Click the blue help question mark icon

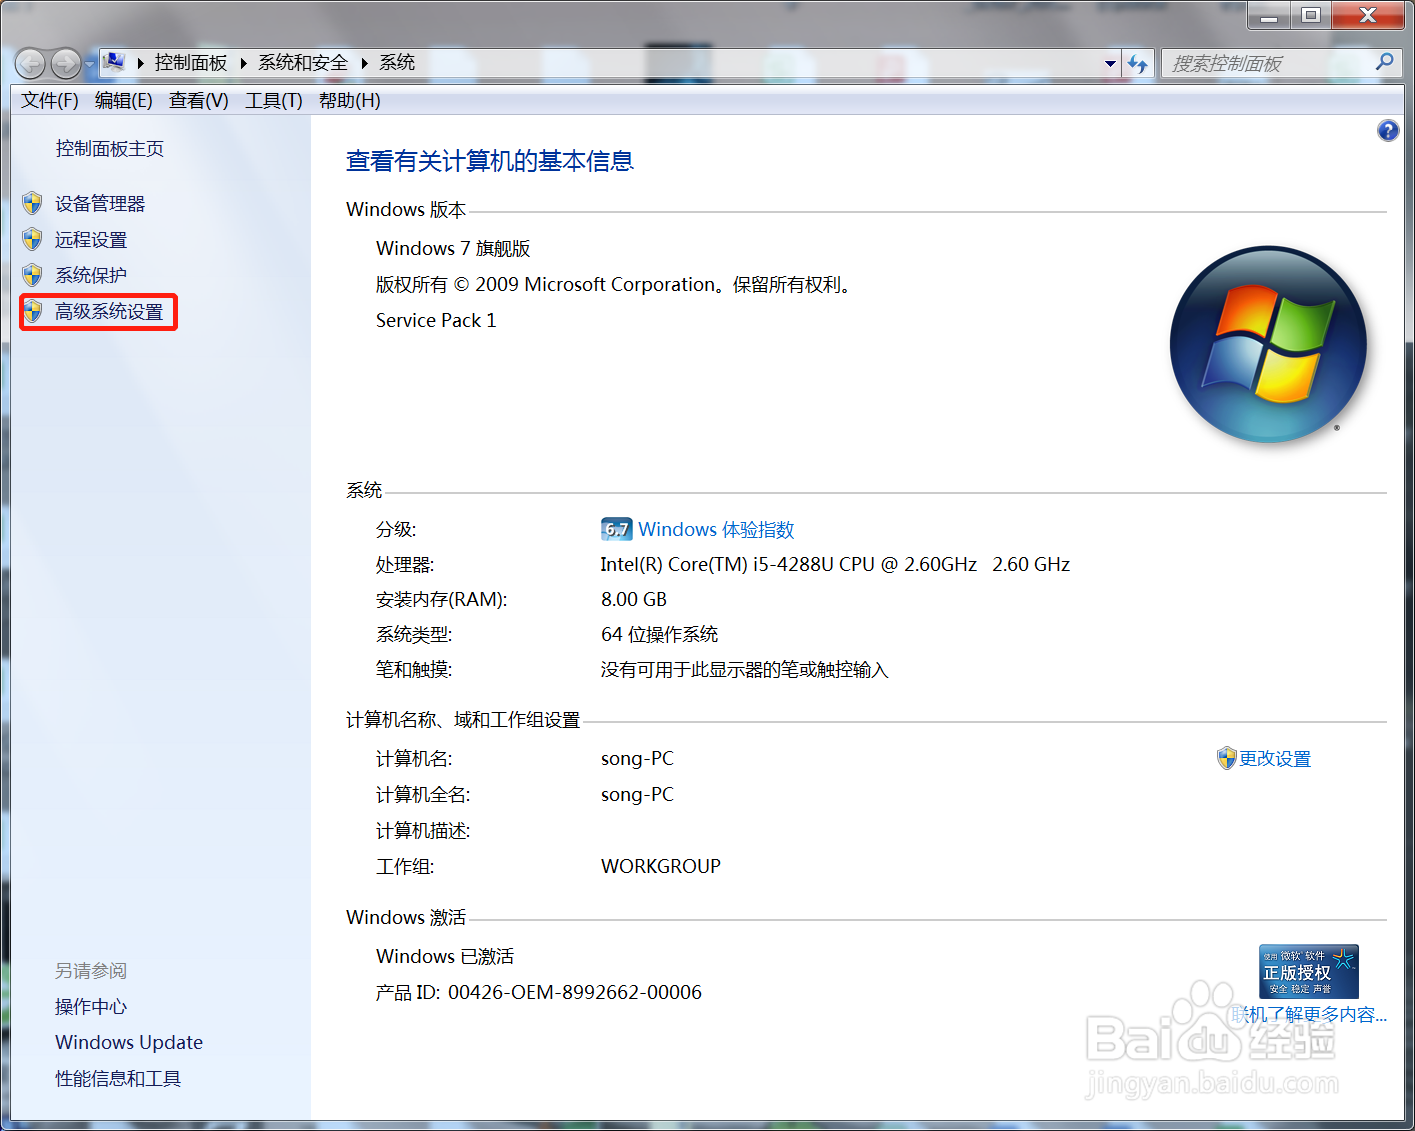pos(1388,130)
